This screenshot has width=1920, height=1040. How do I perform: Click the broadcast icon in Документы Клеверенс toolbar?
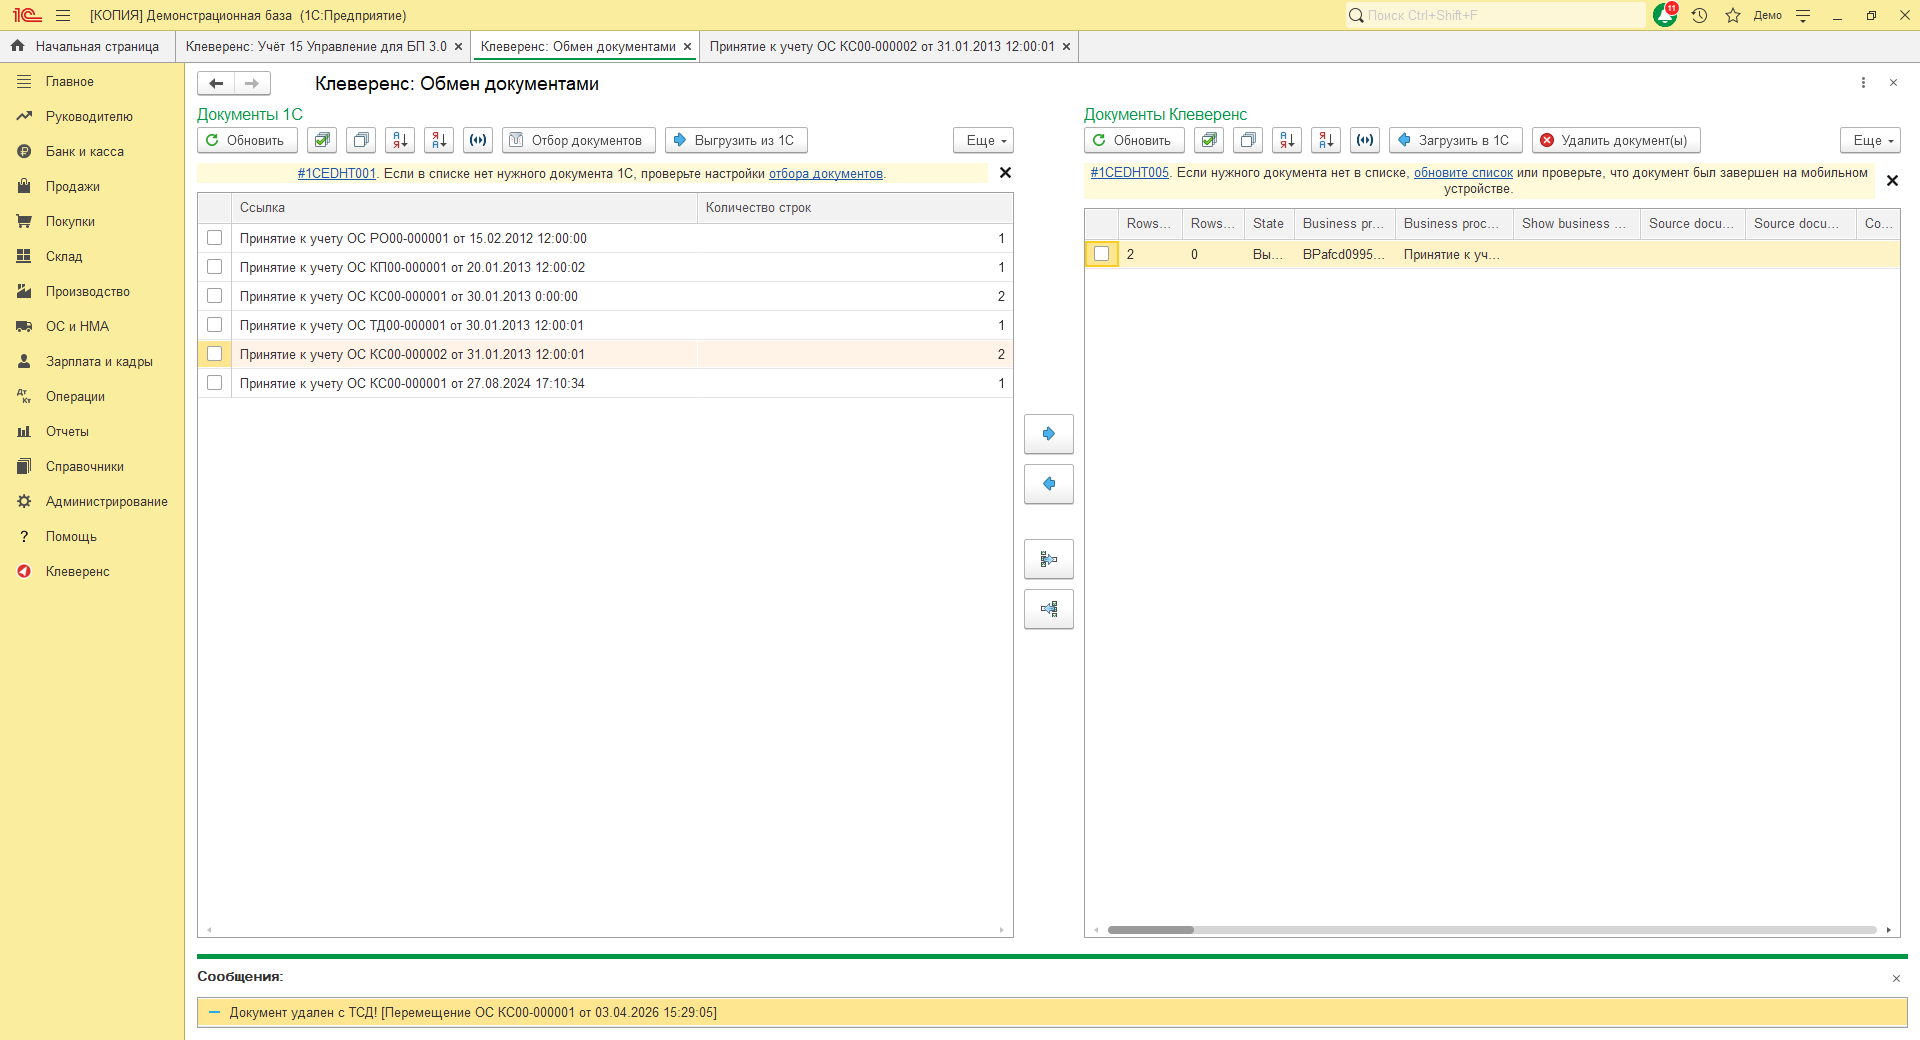click(1365, 140)
